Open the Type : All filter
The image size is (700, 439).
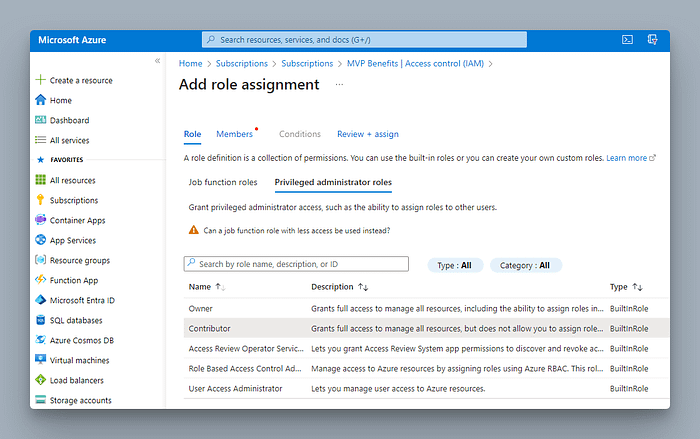[454, 265]
